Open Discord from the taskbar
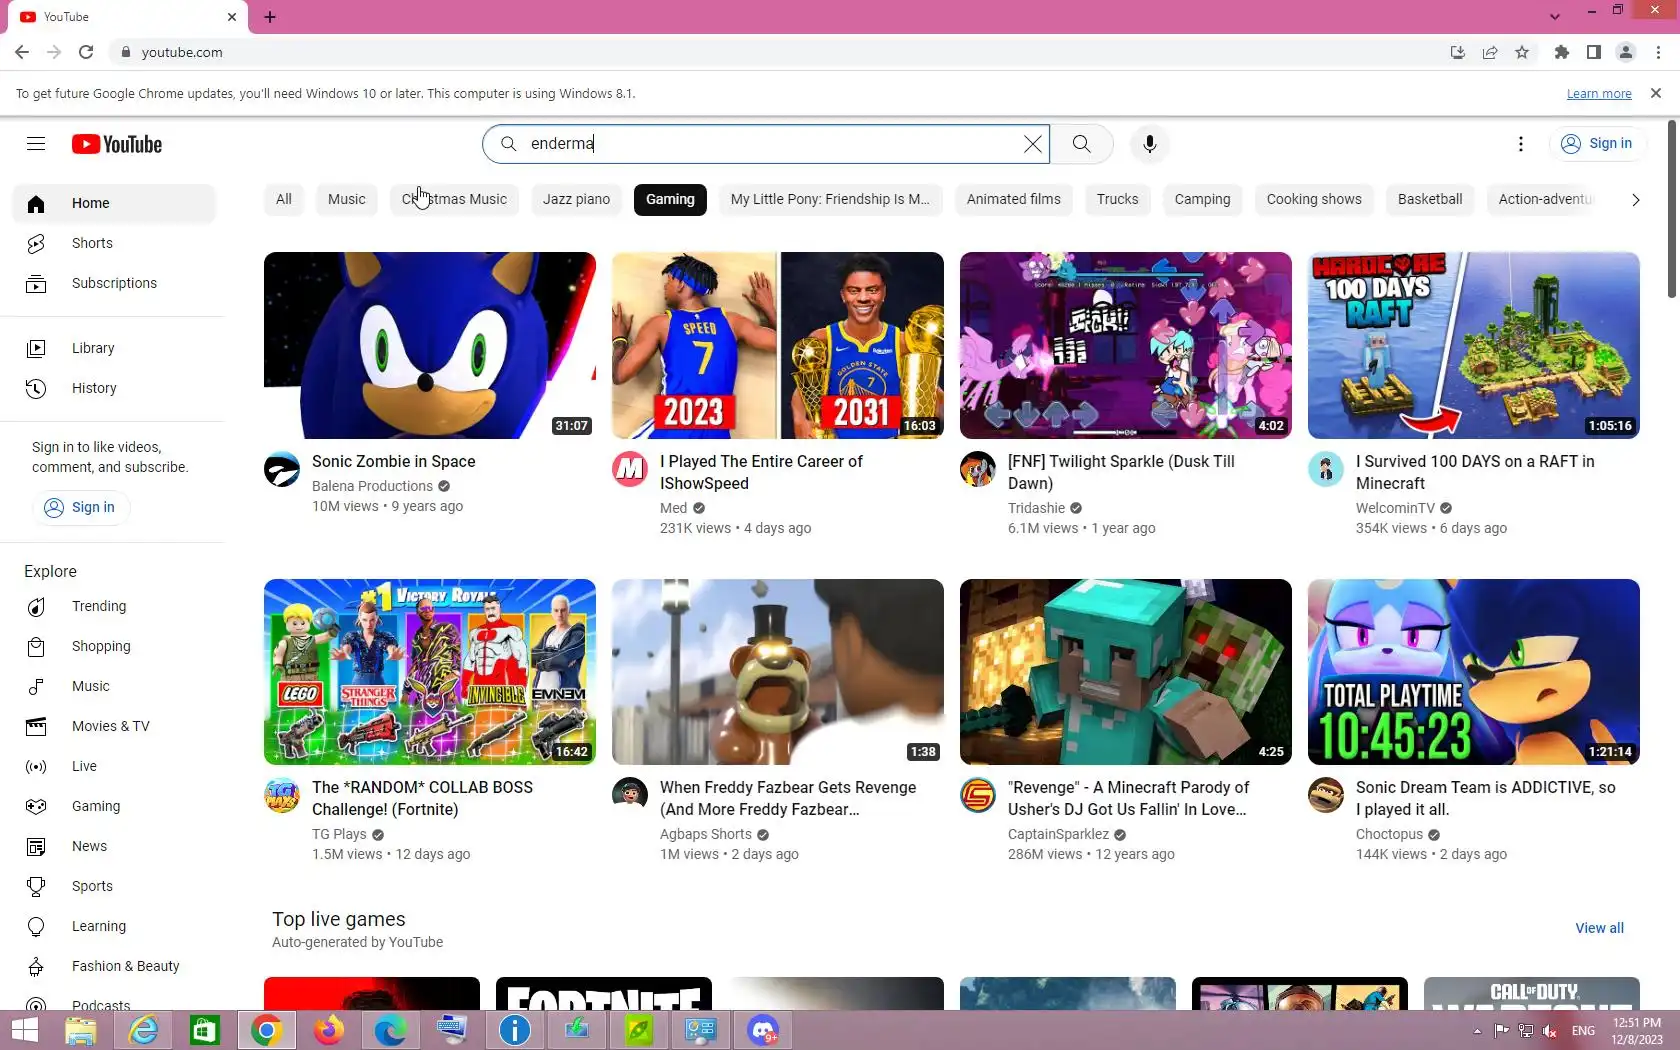1680x1050 pixels. pyautogui.click(x=763, y=1030)
